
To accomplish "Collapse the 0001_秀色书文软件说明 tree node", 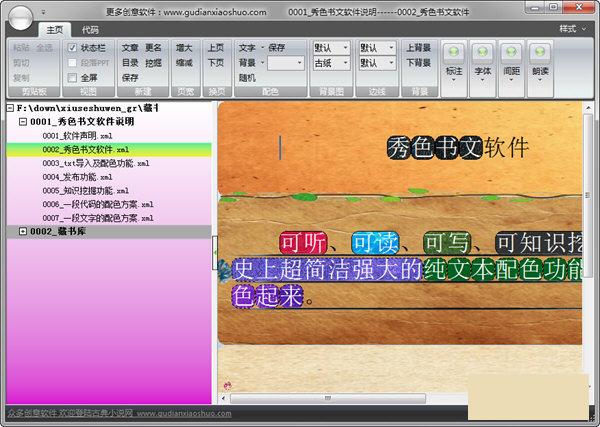I will click(23, 121).
